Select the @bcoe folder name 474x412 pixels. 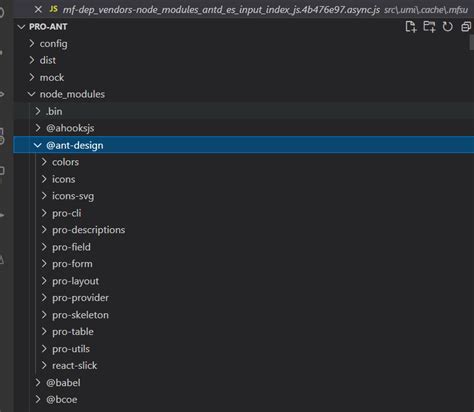(62, 400)
